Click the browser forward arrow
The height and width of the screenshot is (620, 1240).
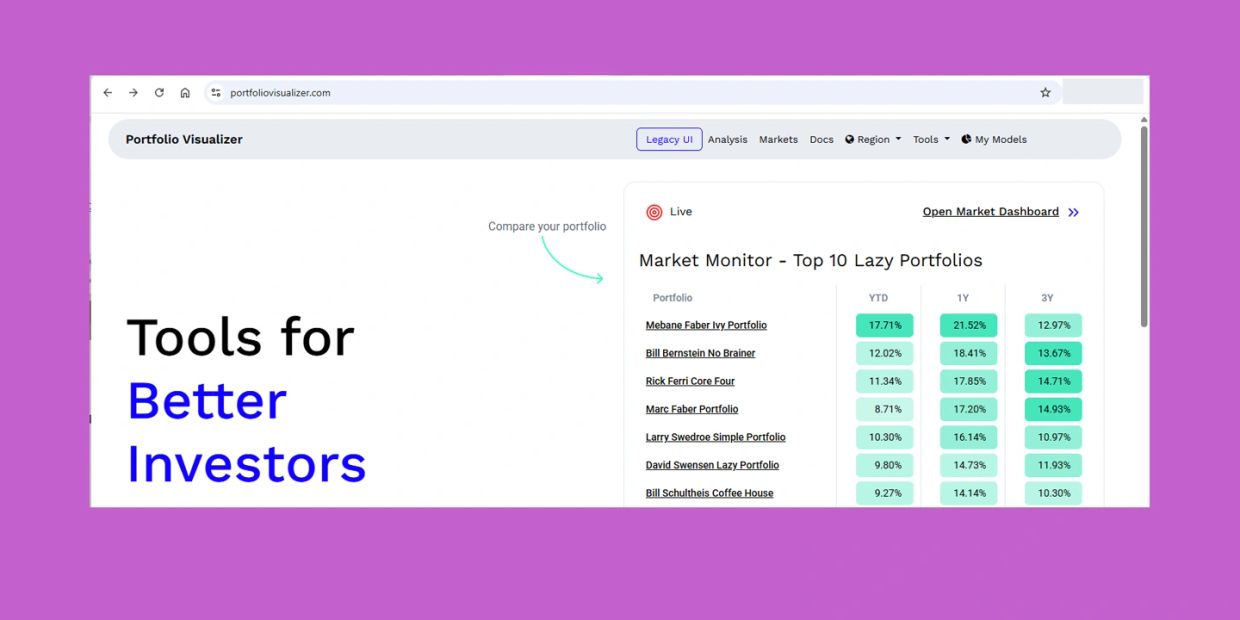(133, 93)
